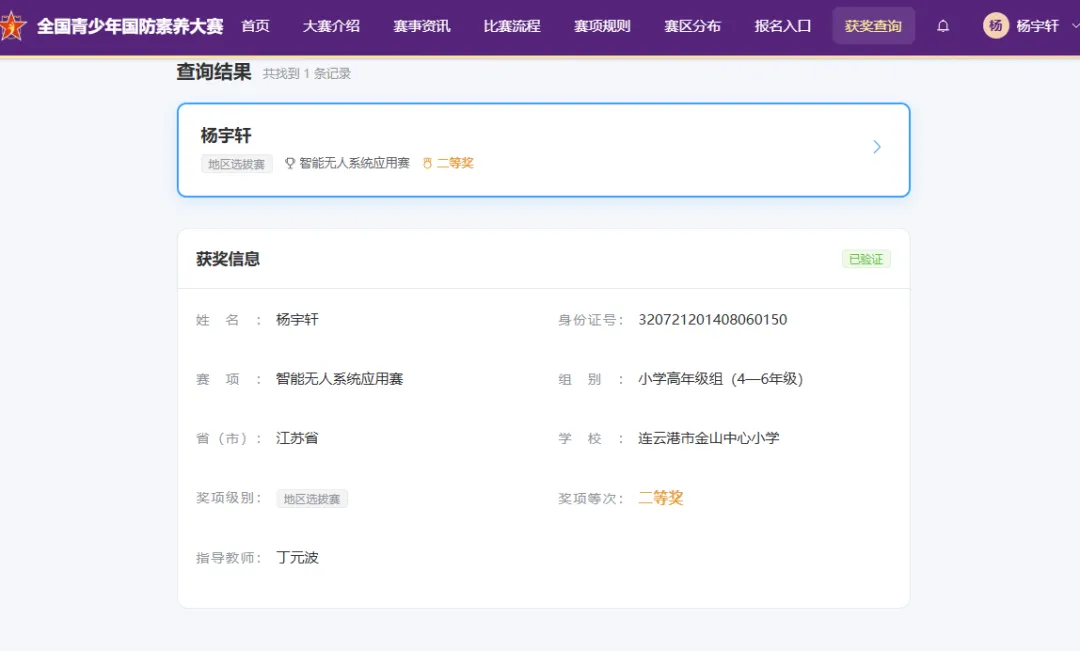Open 赛事资讯 navigation item

click(x=422, y=26)
